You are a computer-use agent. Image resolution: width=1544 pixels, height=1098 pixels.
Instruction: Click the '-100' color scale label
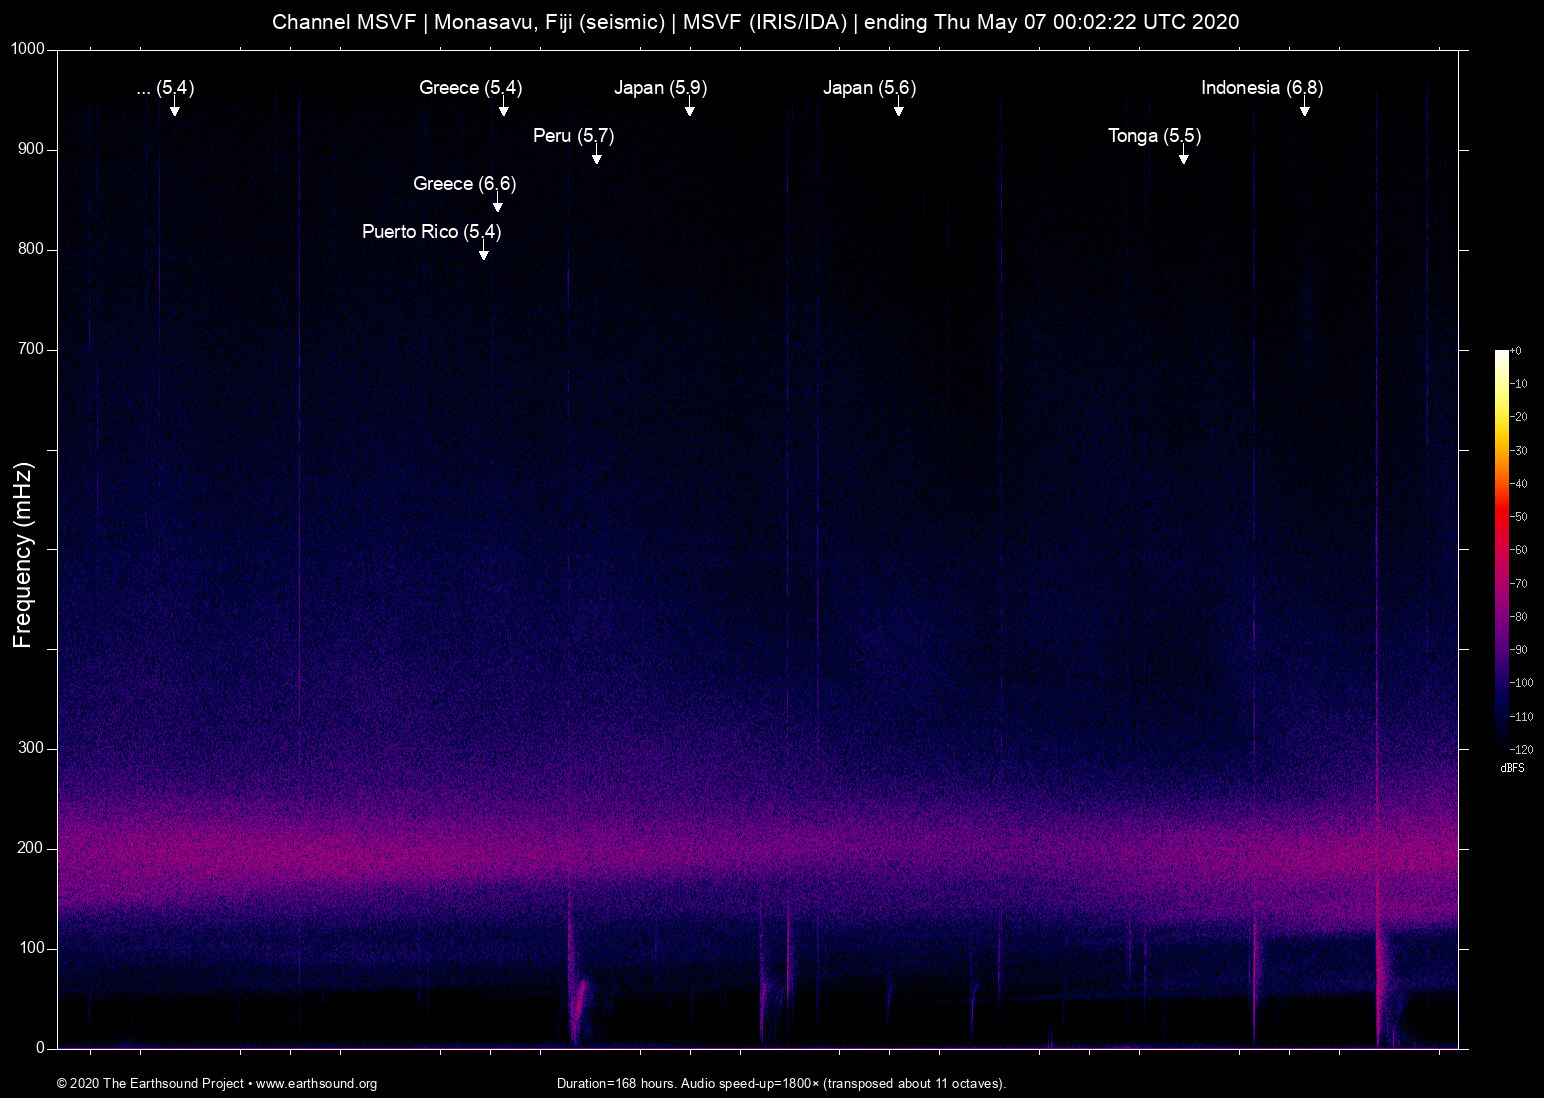tap(1521, 683)
